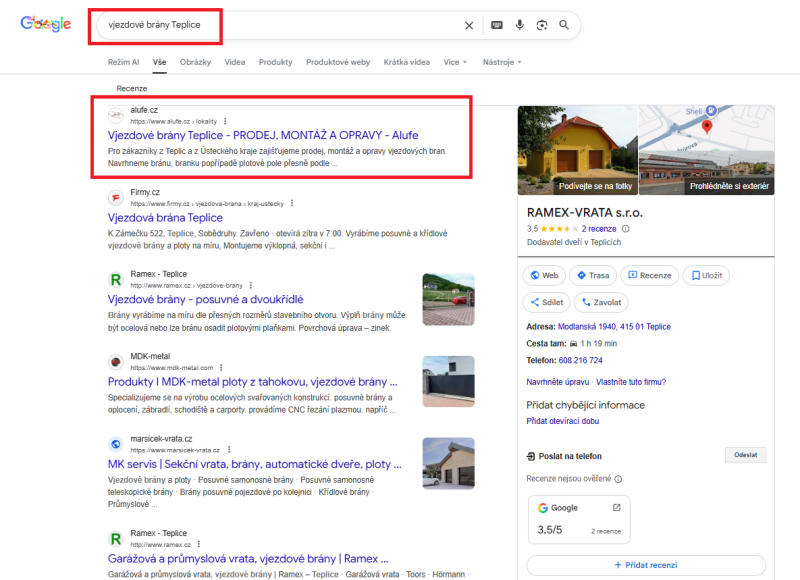The width and height of the screenshot is (800, 580).
Task: Click the phone number 608 216 724
Action: (x=582, y=360)
